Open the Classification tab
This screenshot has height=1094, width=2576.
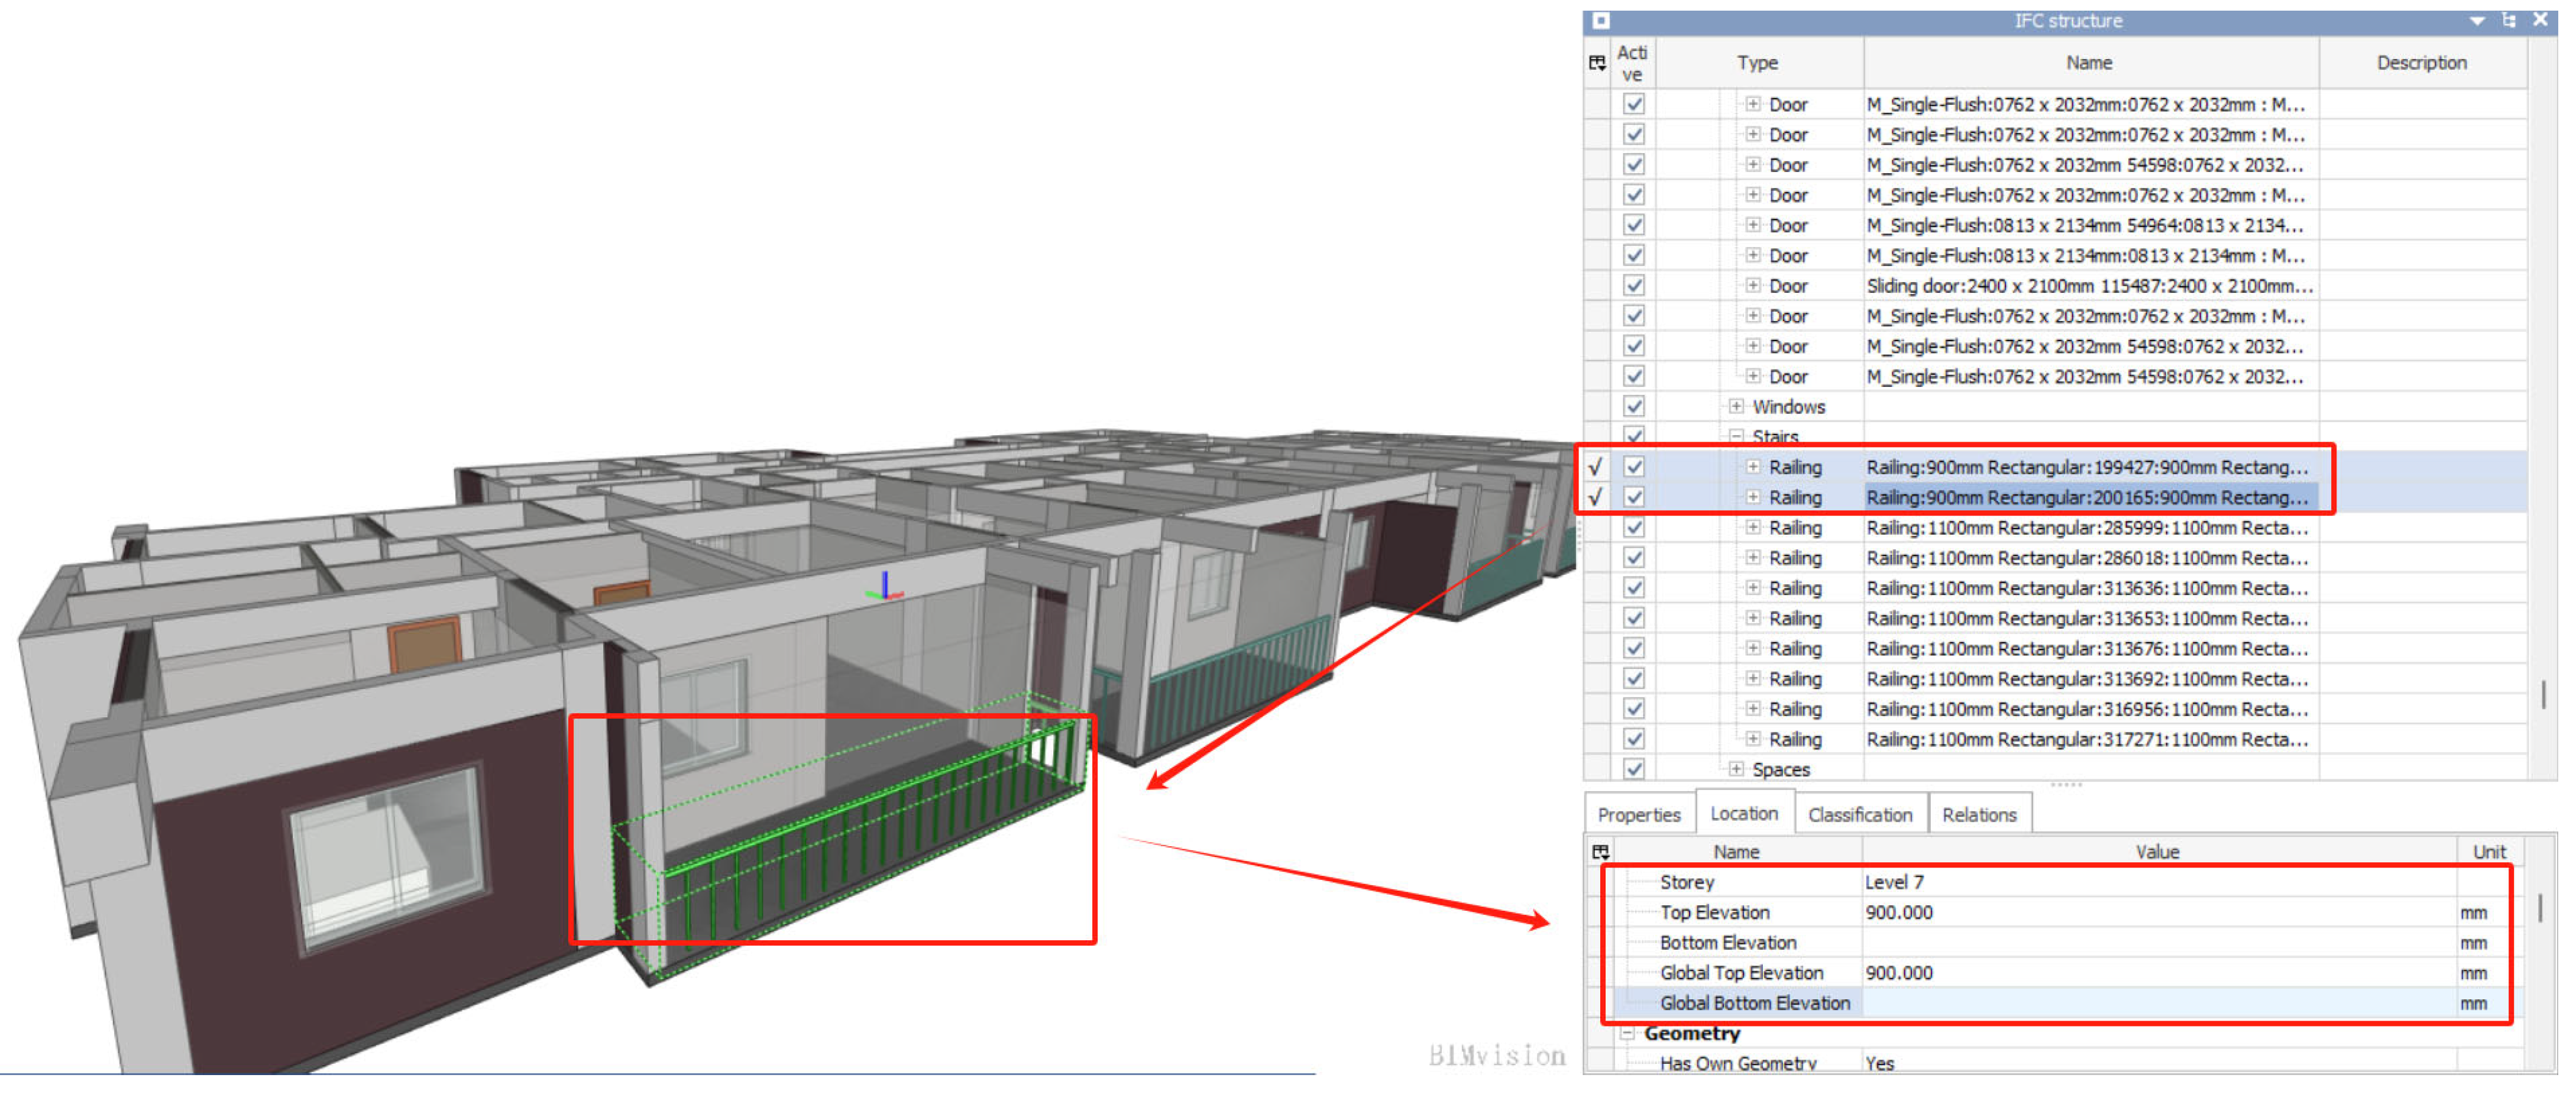(x=1859, y=815)
